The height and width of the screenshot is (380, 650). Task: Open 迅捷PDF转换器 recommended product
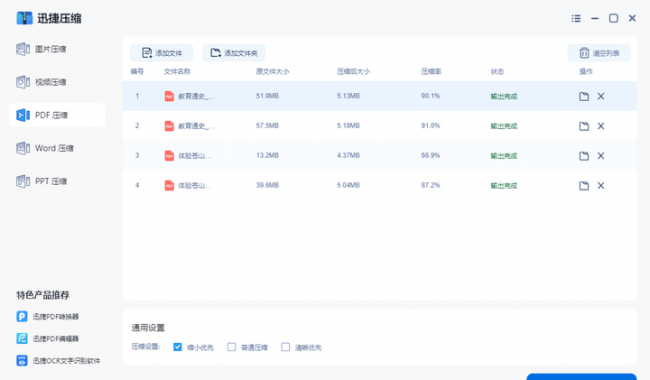click(47, 317)
